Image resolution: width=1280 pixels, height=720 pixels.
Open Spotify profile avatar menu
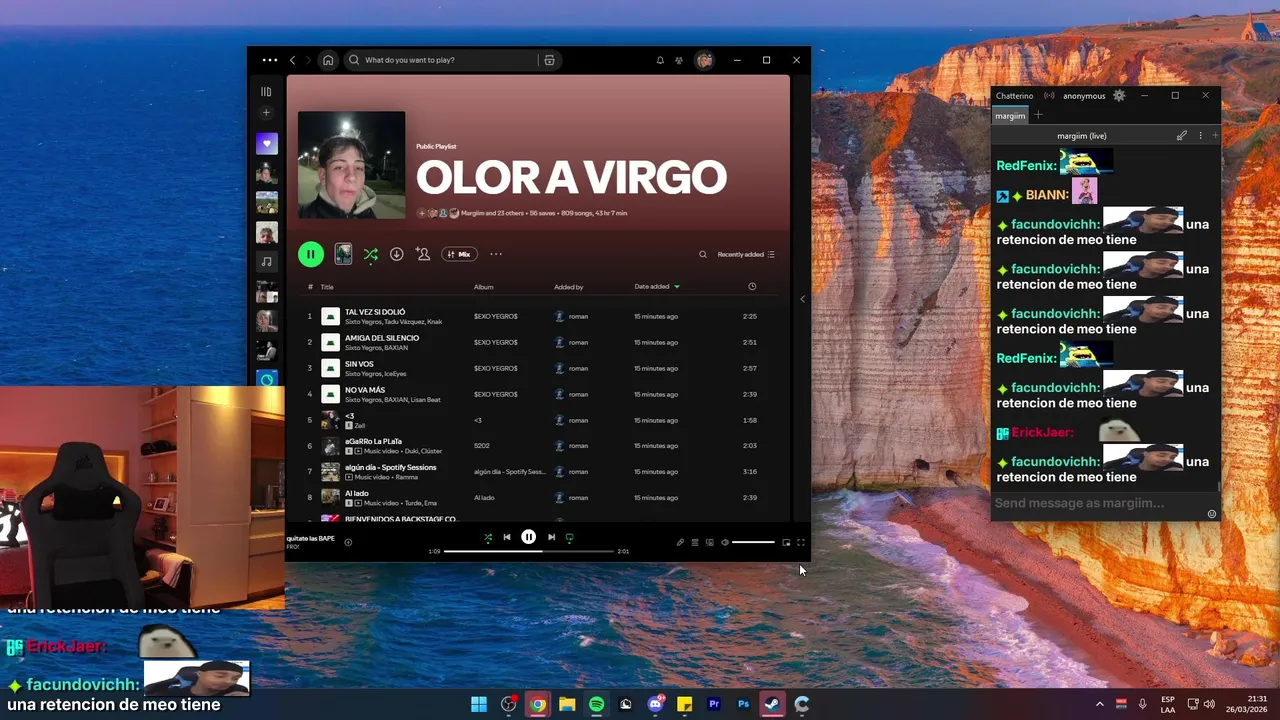tap(704, 60)
